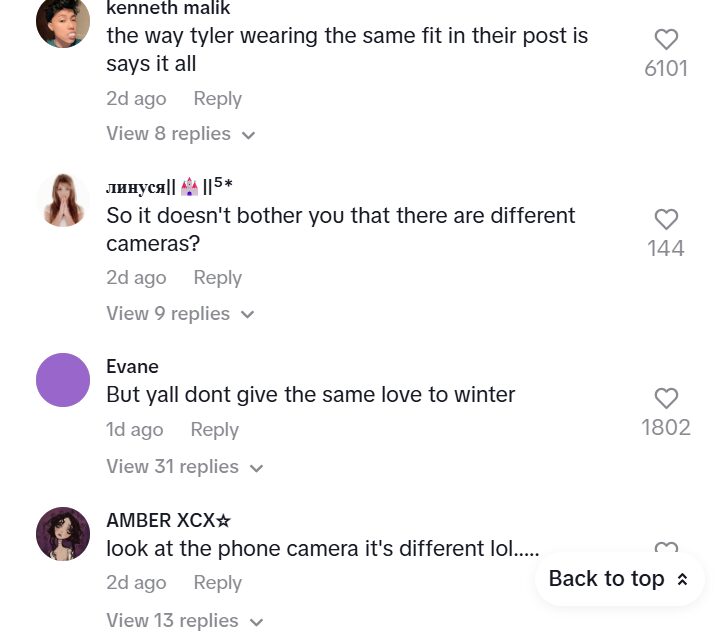Image resolution: width=726 pixels, height=643 pixels.
Task: Expand View 13 replies thread
Action: (x=184, y=621)
